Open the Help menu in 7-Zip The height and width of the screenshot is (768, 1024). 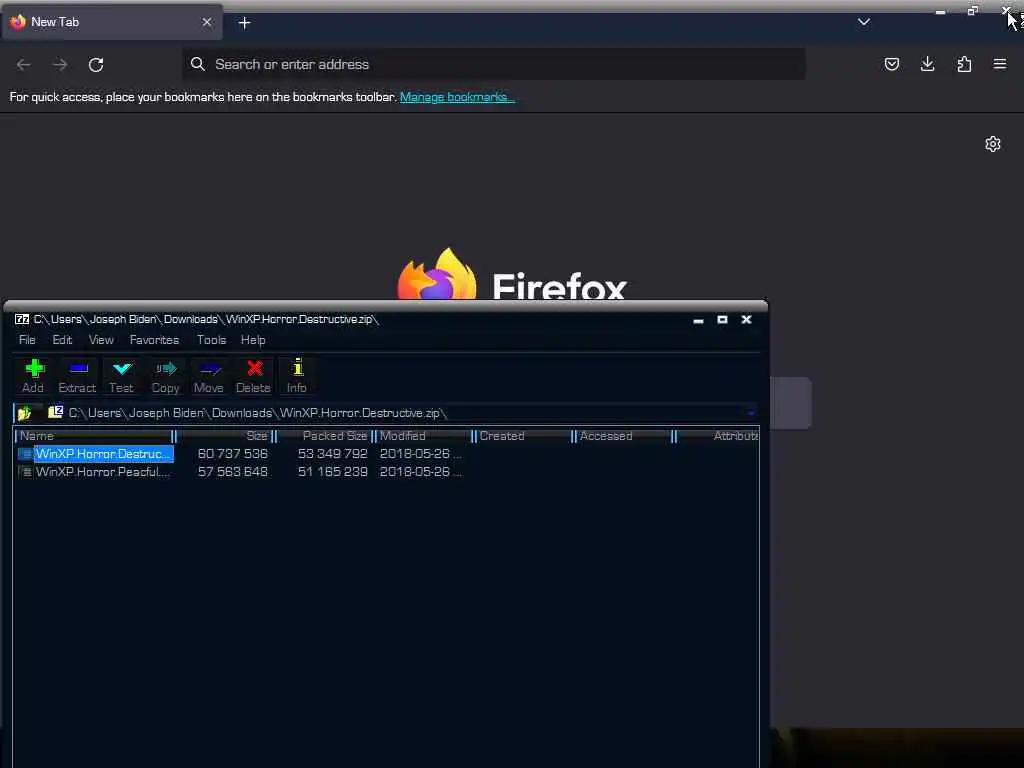point(253,340)
